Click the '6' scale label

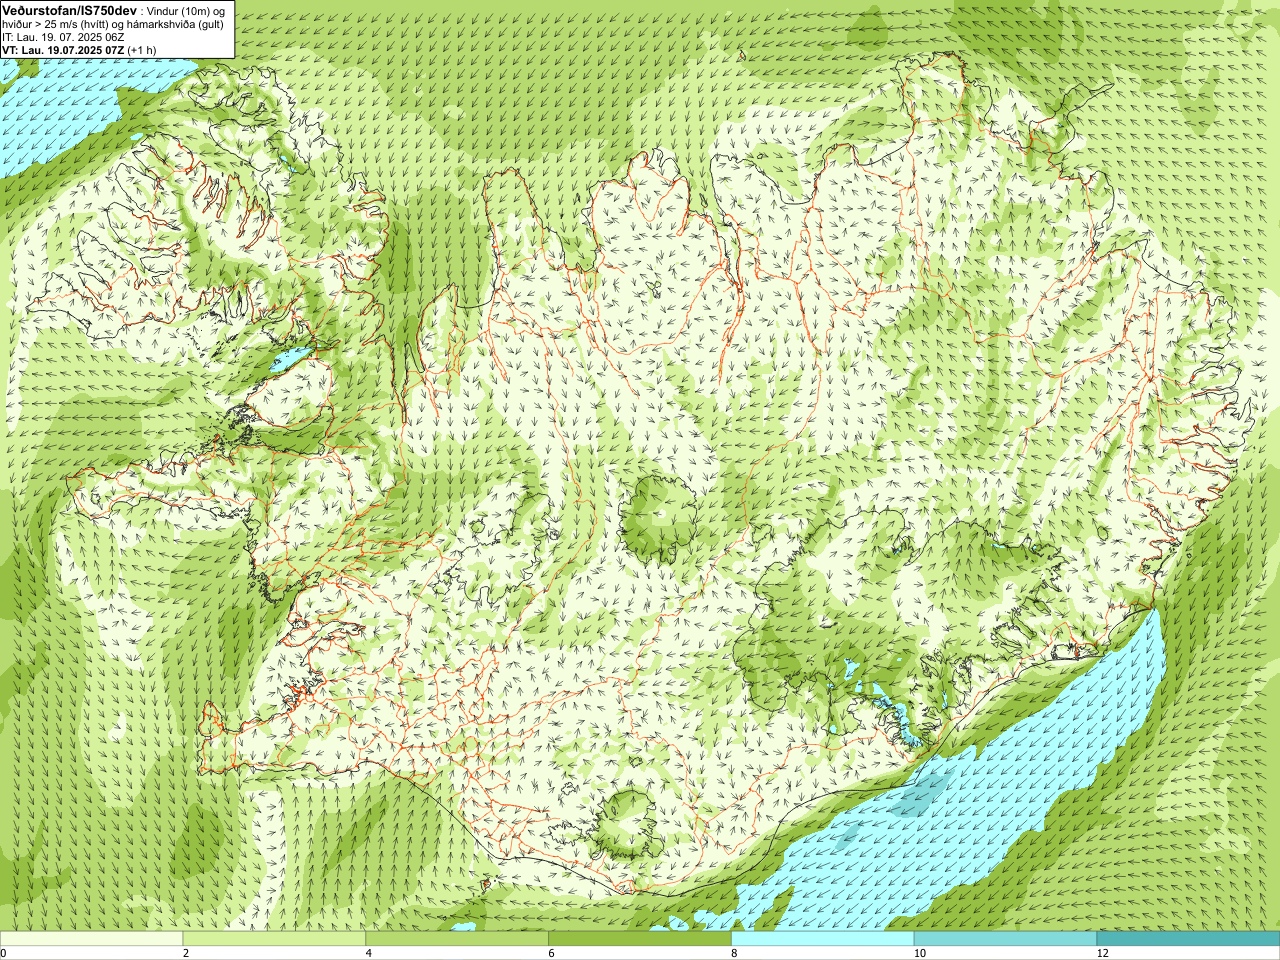click(552, 953)
